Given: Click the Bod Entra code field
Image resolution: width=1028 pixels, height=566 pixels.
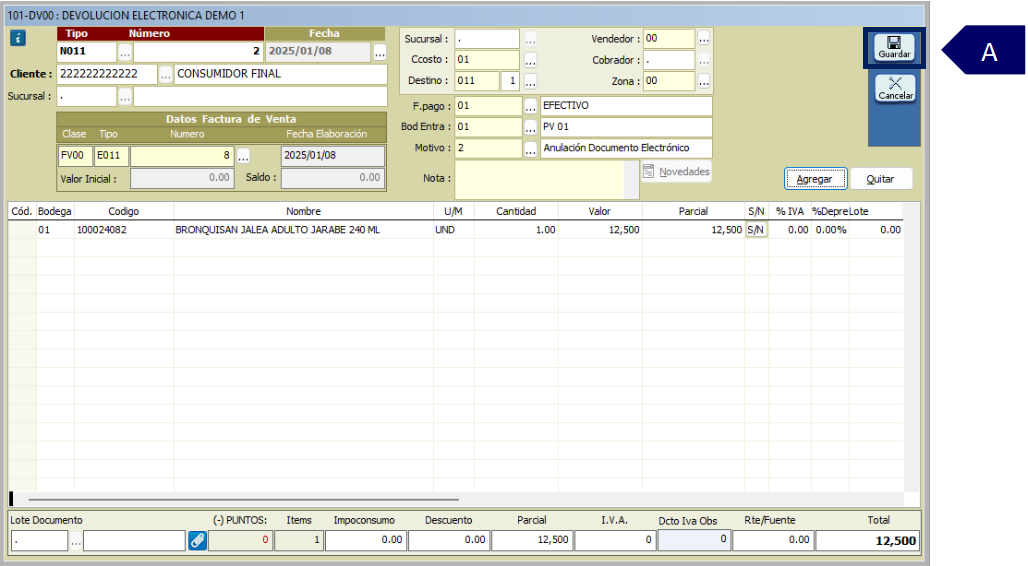Looking at the screenshot, I should tap(488, 127).
